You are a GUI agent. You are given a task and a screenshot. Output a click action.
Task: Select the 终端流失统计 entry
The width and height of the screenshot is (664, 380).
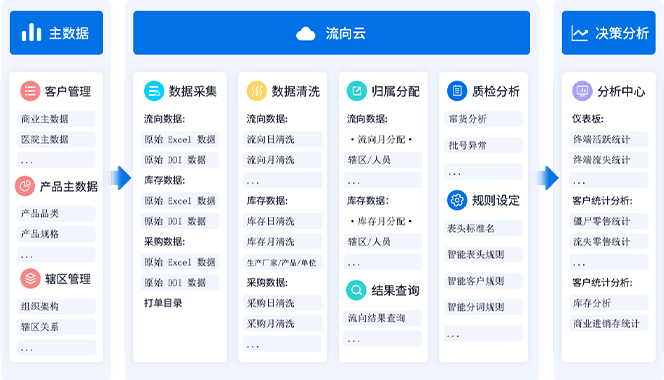(609, 160)
